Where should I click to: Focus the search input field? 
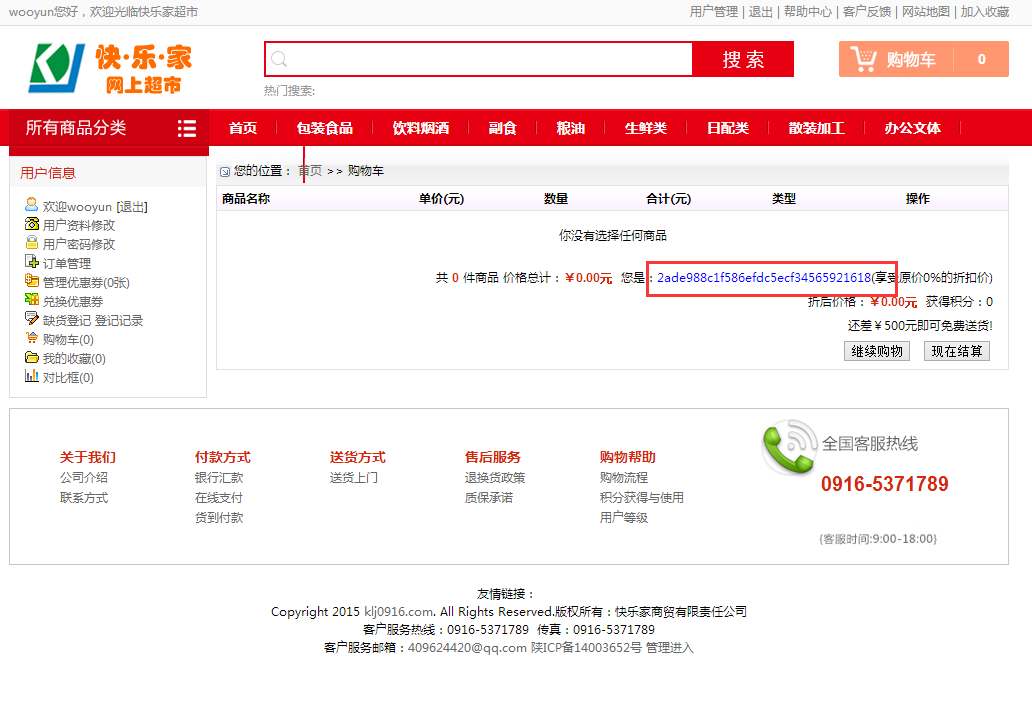[478, 59]
